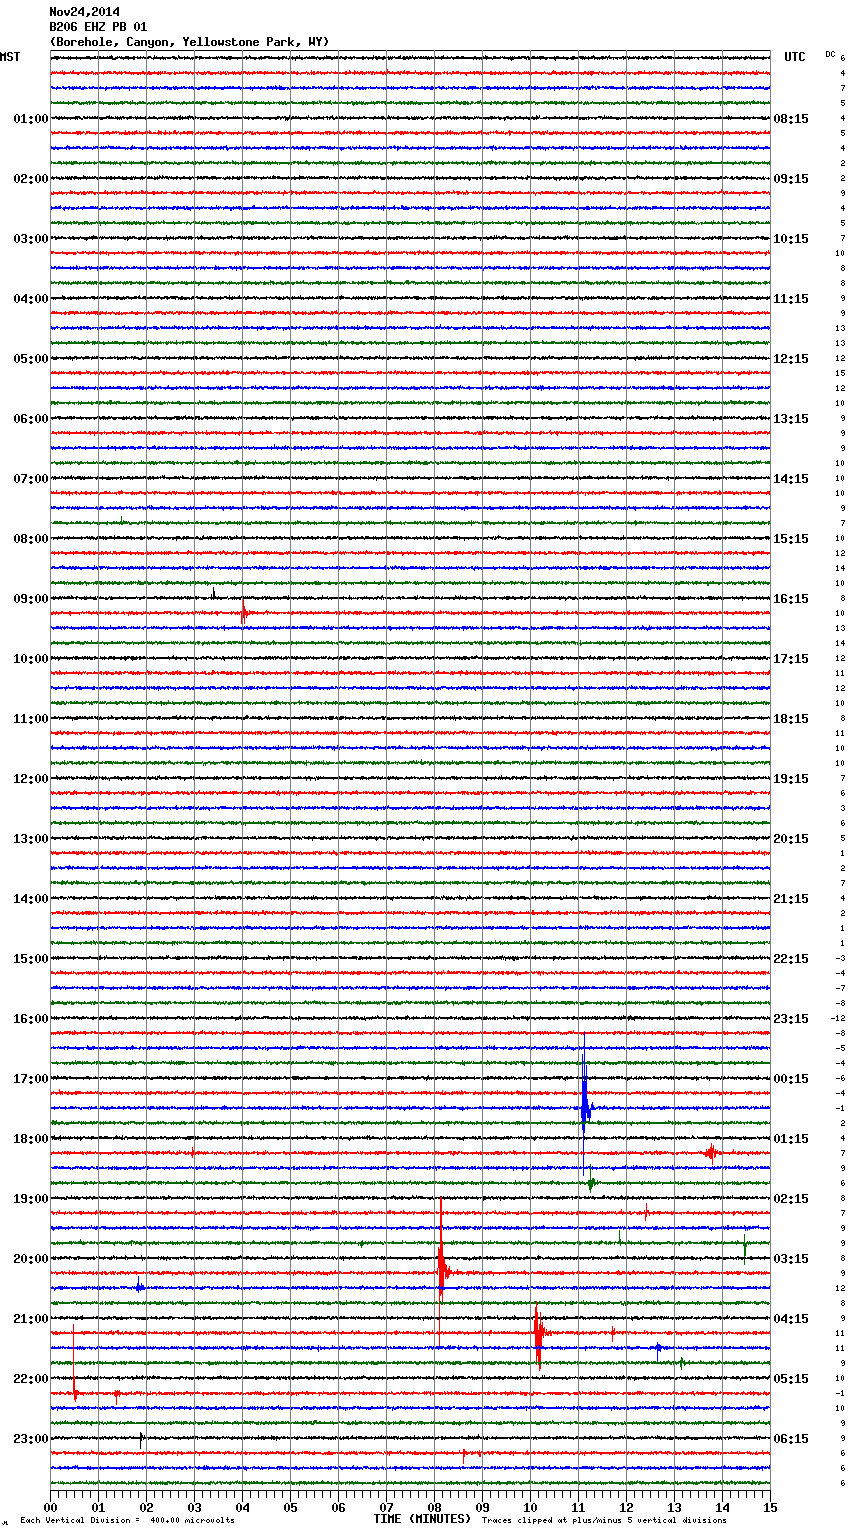Image resolution: width=850 pixels, height=1534 pixels.
Task: Click the UTC time label '18:15'
Action: [x=791, y=719]
